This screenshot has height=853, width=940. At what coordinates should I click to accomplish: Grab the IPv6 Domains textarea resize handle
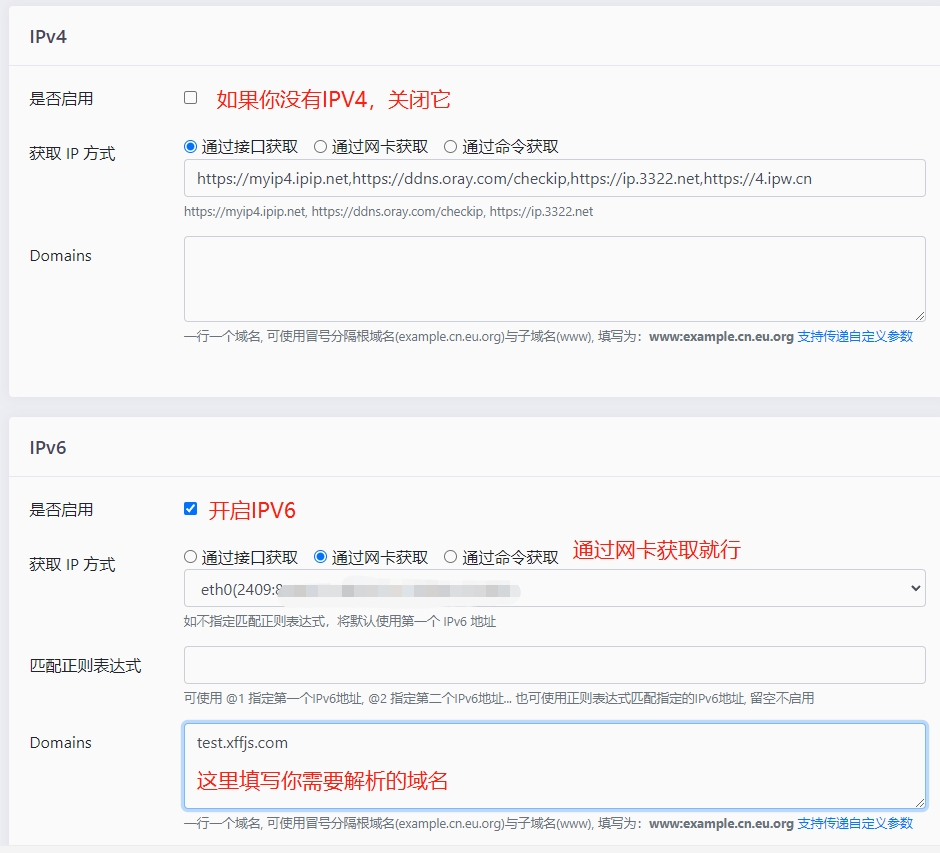pyautogui.click(x=919, y=802)
